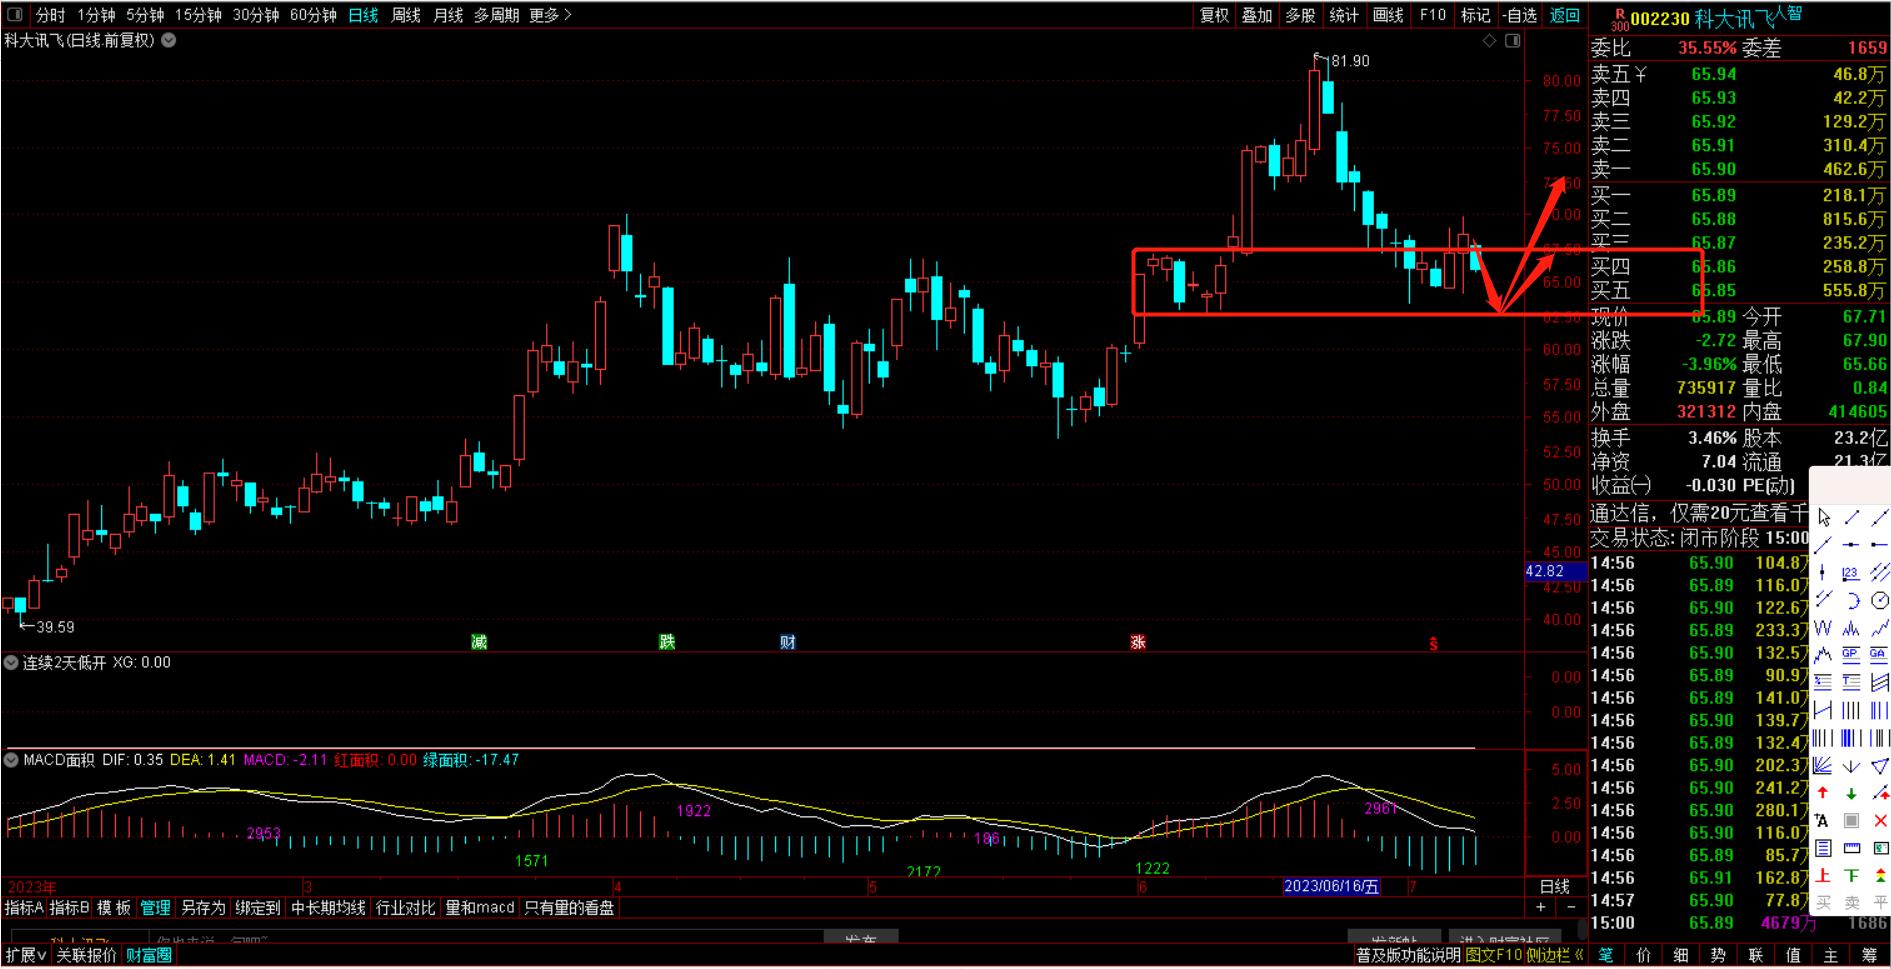Open the 指标A indicator tab

click(24, 907)
